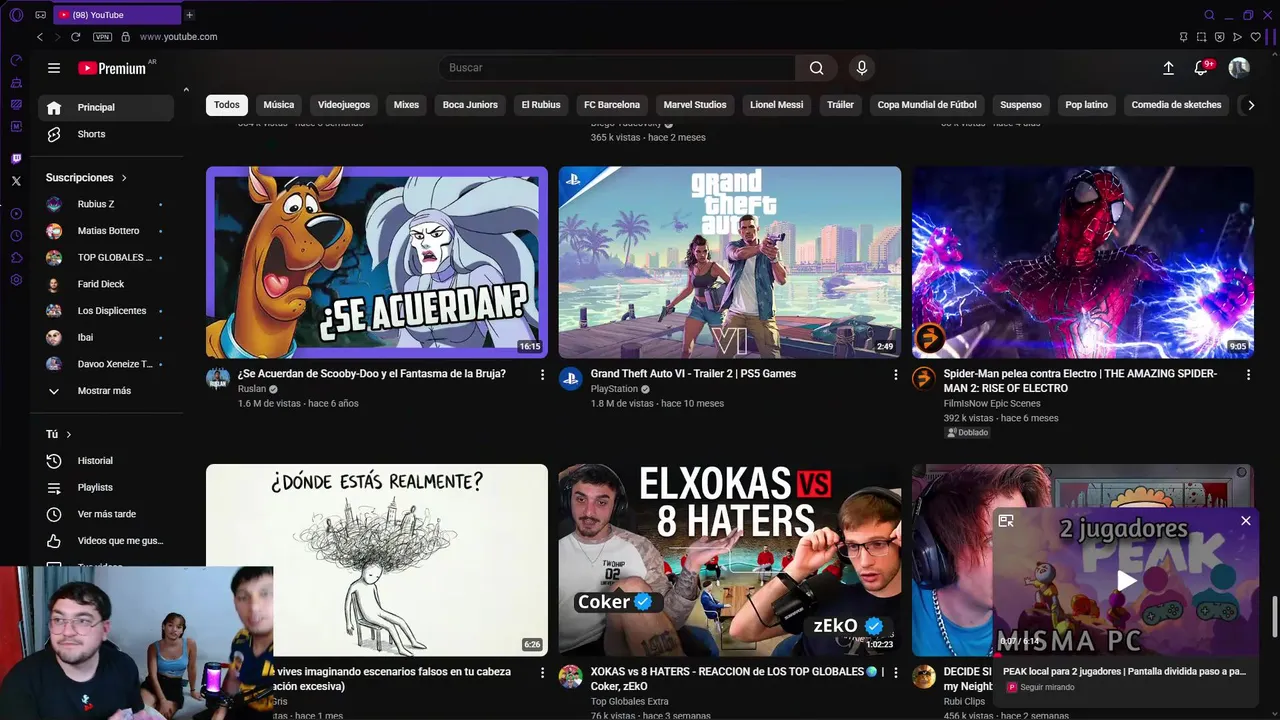Open Extensions cube icon in Opera sidebar

[16, 258]
